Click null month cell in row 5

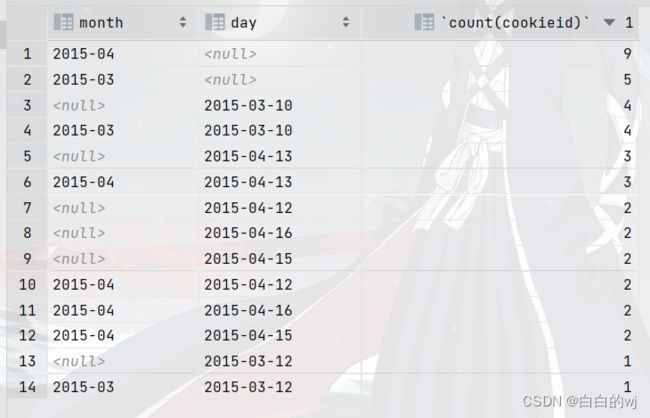tap(79, 156)
